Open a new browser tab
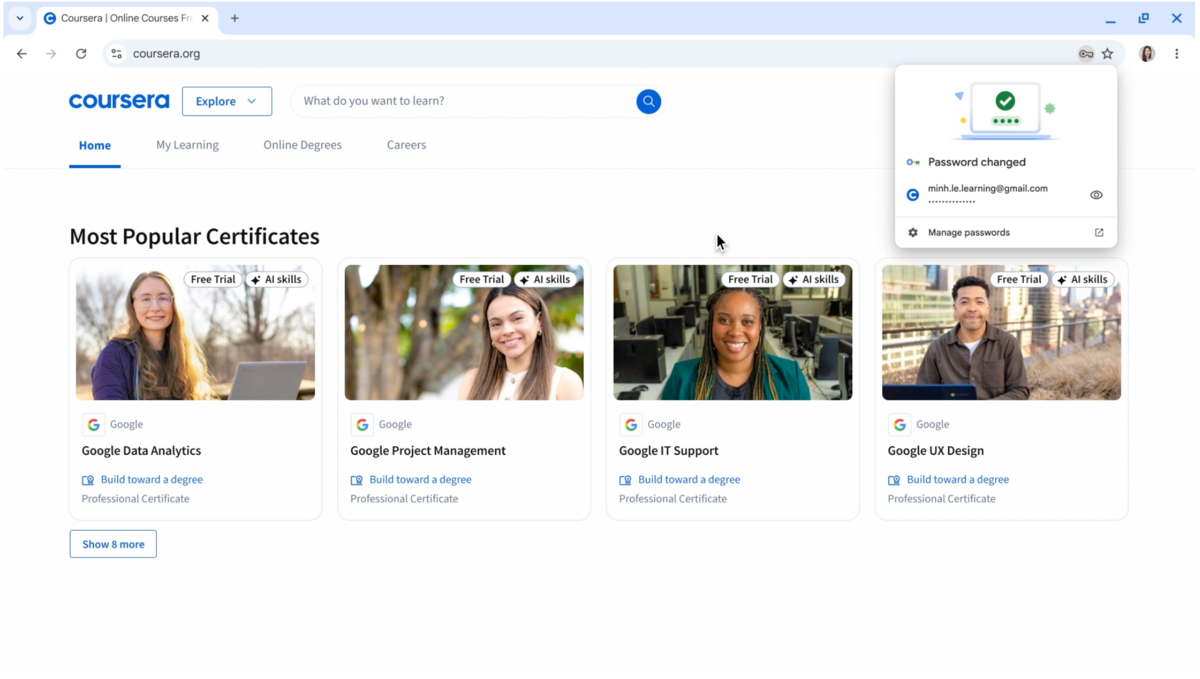The height and width of the screenshot is (679, 1200). click(x=235, y=18)
